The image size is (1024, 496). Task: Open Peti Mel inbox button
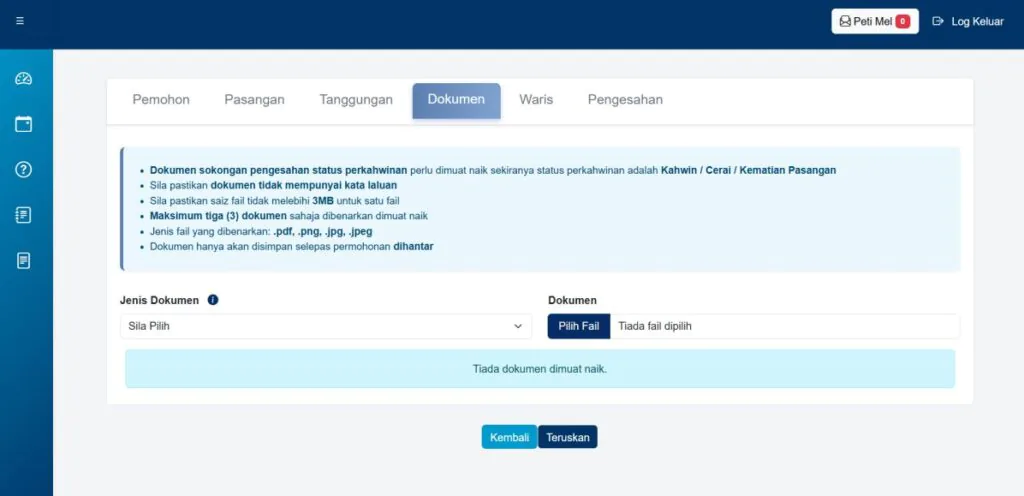pyautogui.click(x=874, y=21)
